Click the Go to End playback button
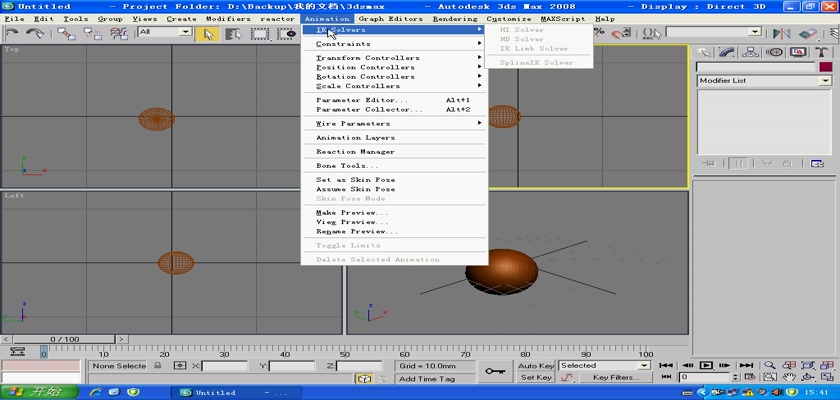The width and height of the screenshot is (840, 400). point(746,365)
